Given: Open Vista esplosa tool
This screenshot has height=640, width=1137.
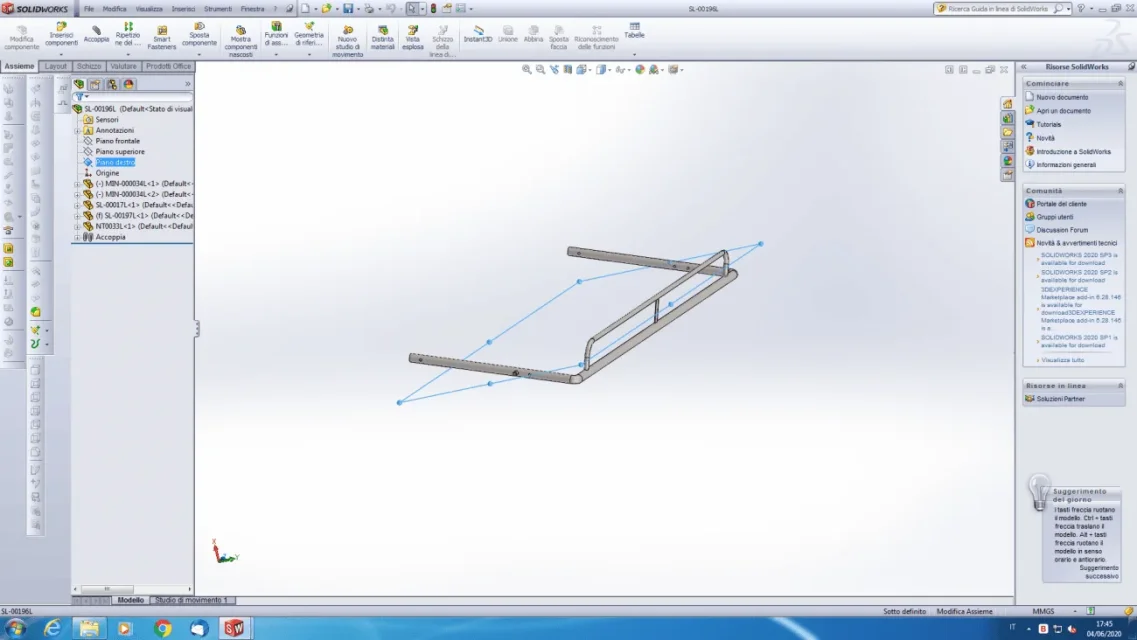Looking at the screenshot, I should tap(413, 38).
